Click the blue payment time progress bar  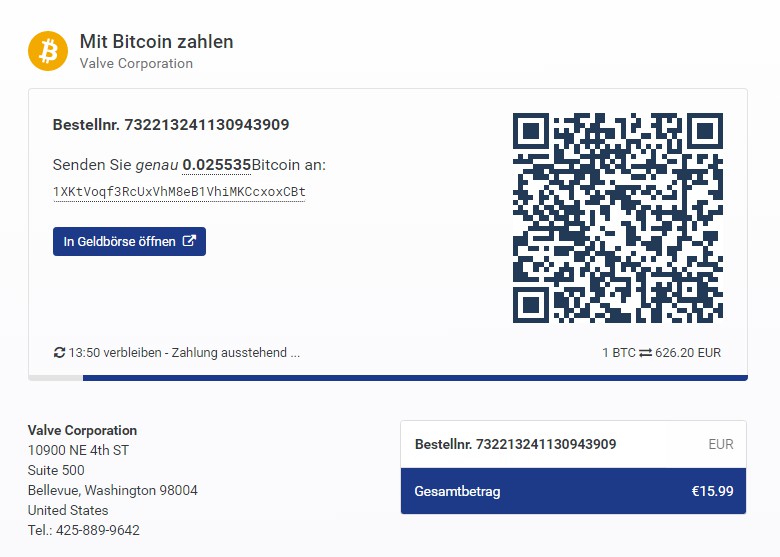pyautogui.click(x=414, y=378)
